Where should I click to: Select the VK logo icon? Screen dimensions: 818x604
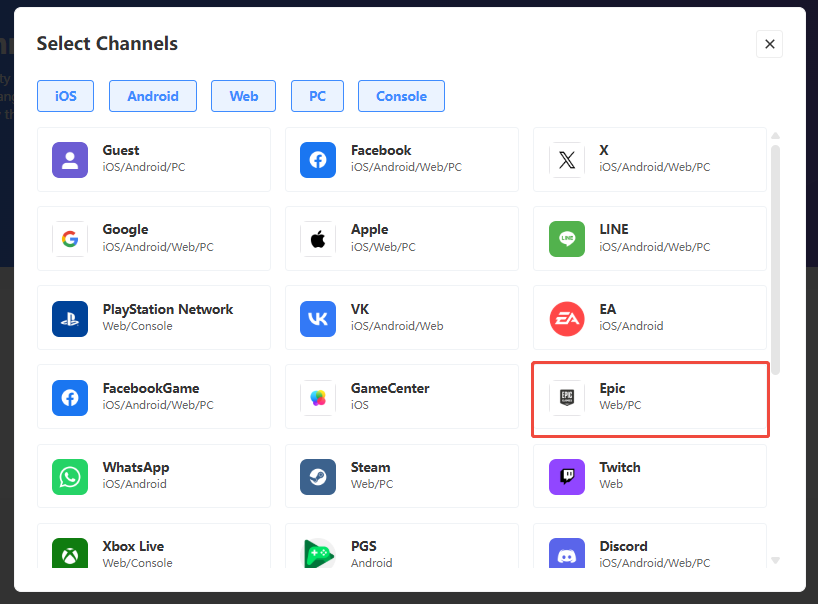[x=318, y=318]
